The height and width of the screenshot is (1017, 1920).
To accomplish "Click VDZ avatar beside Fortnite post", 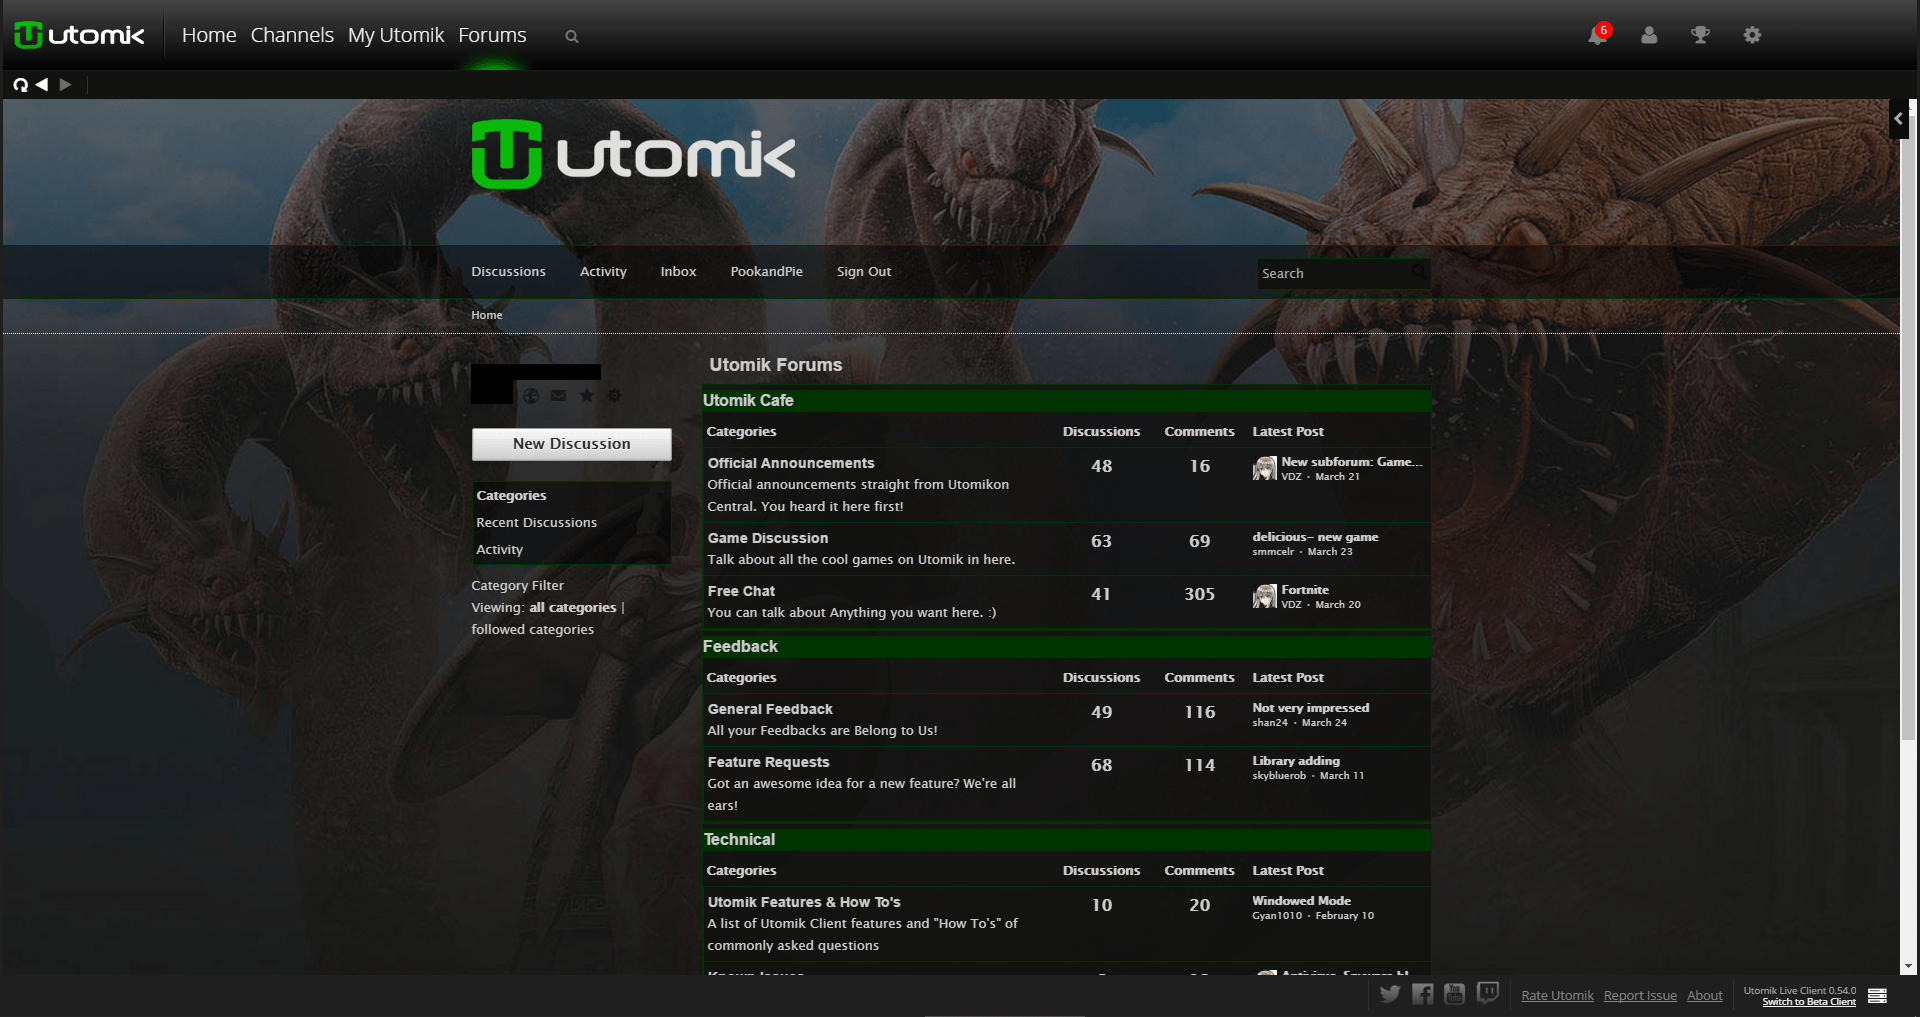I will click(1265, 596).
